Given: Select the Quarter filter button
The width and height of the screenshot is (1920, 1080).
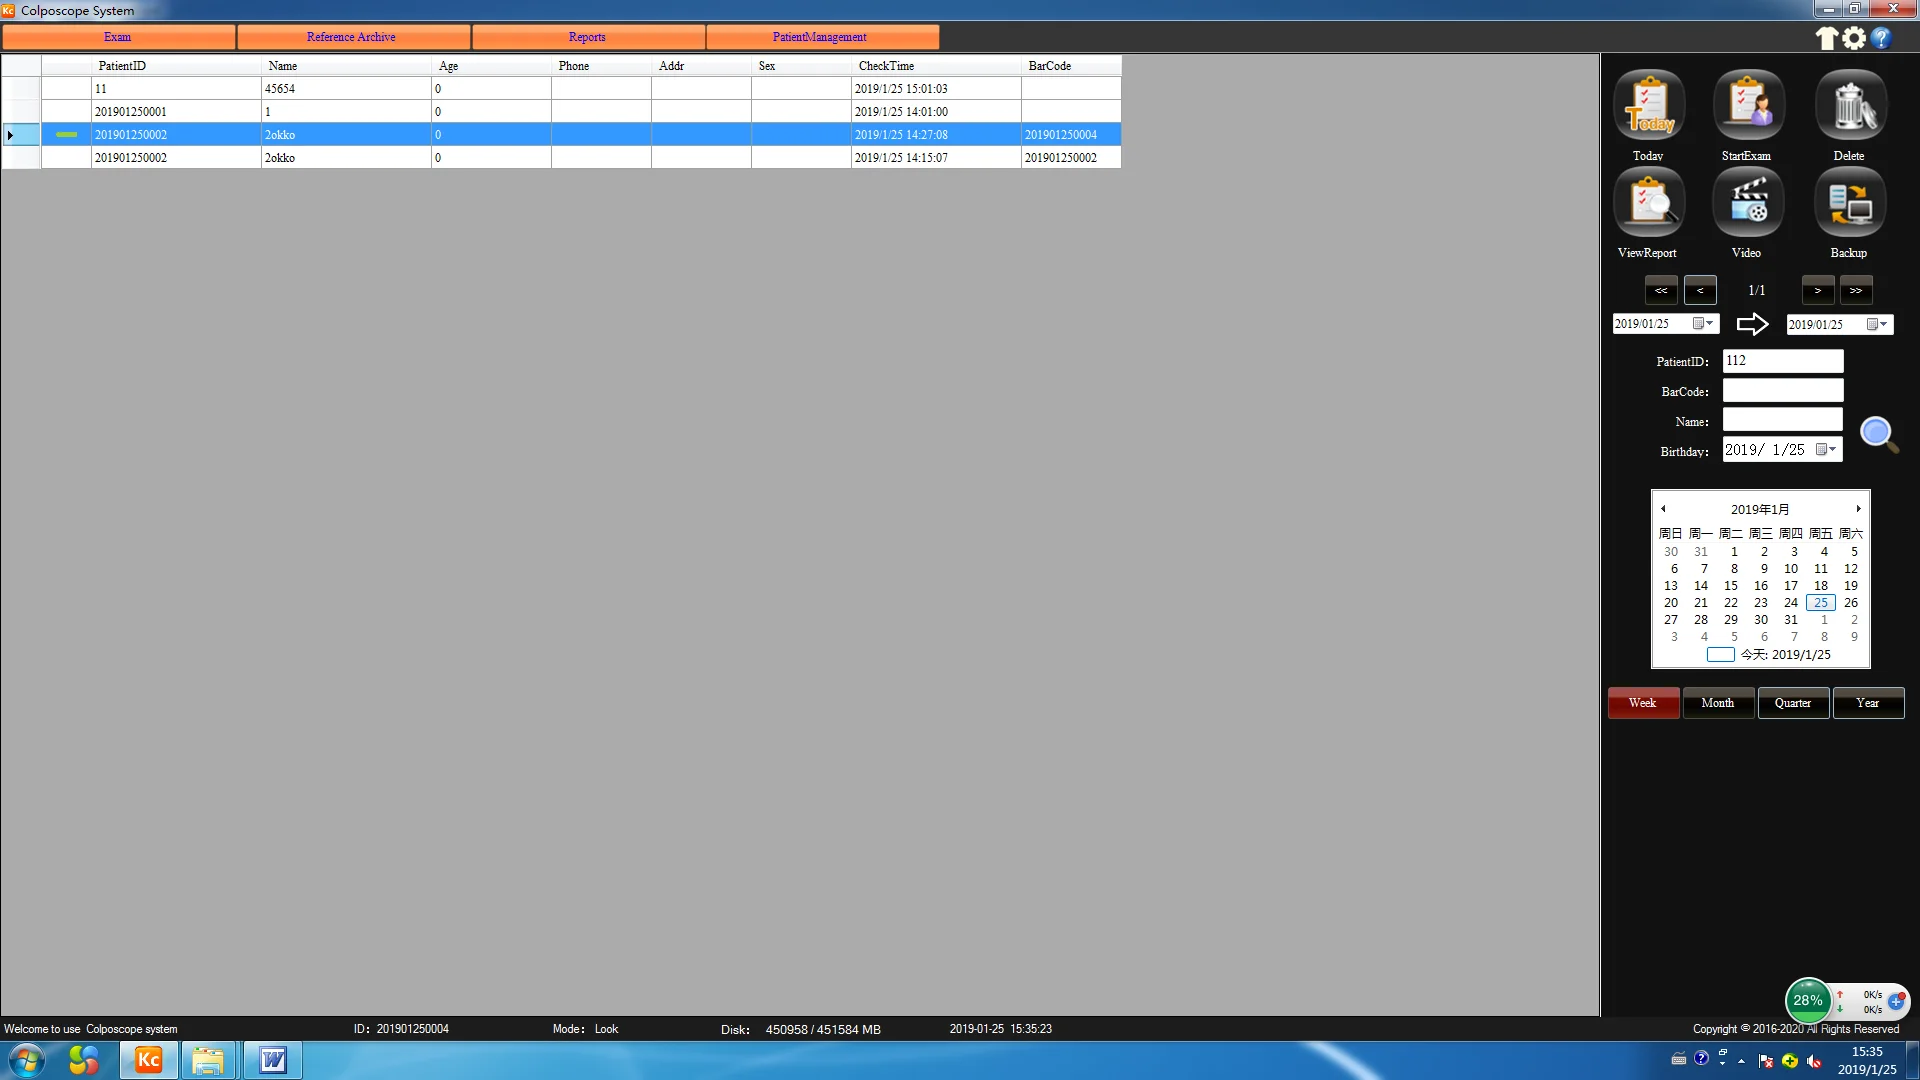Looking at the screenshot, I should click(1792, 703).
